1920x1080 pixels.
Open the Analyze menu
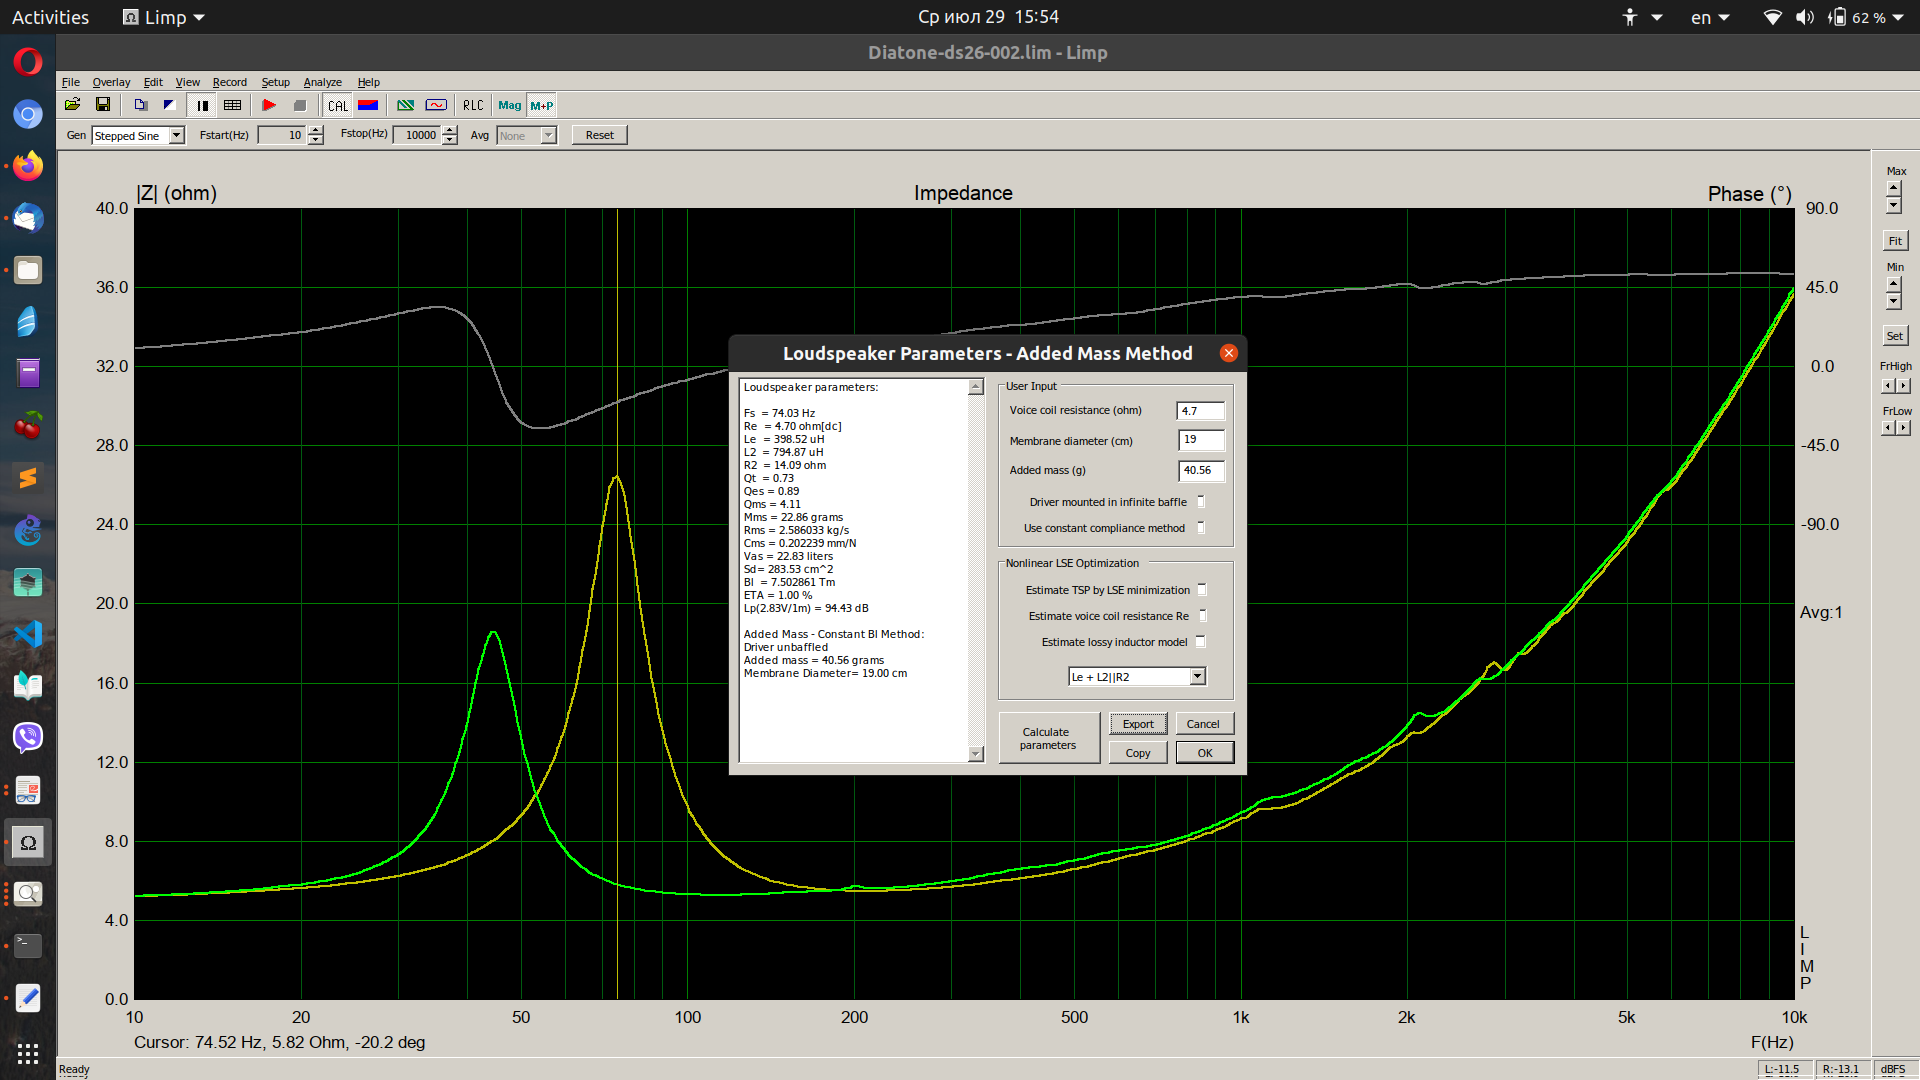(x=323, y=82)
